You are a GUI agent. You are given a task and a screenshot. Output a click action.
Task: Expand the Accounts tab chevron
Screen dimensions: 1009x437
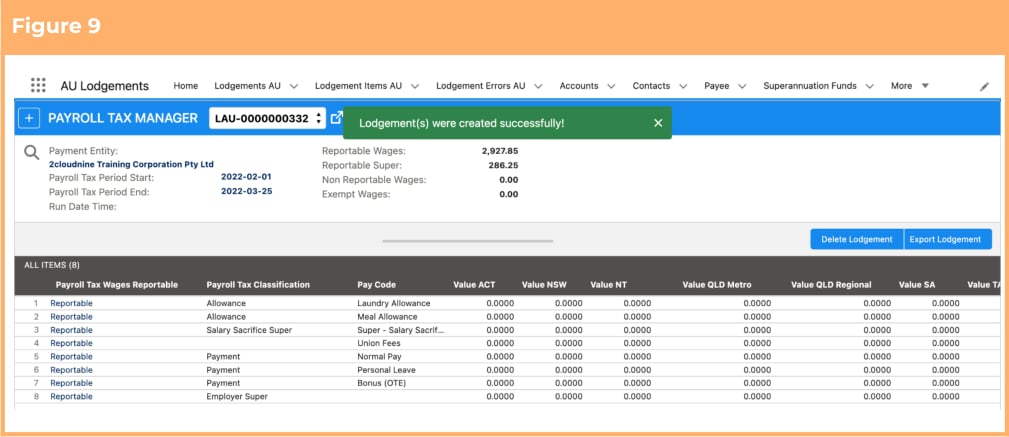coord(611,86)
